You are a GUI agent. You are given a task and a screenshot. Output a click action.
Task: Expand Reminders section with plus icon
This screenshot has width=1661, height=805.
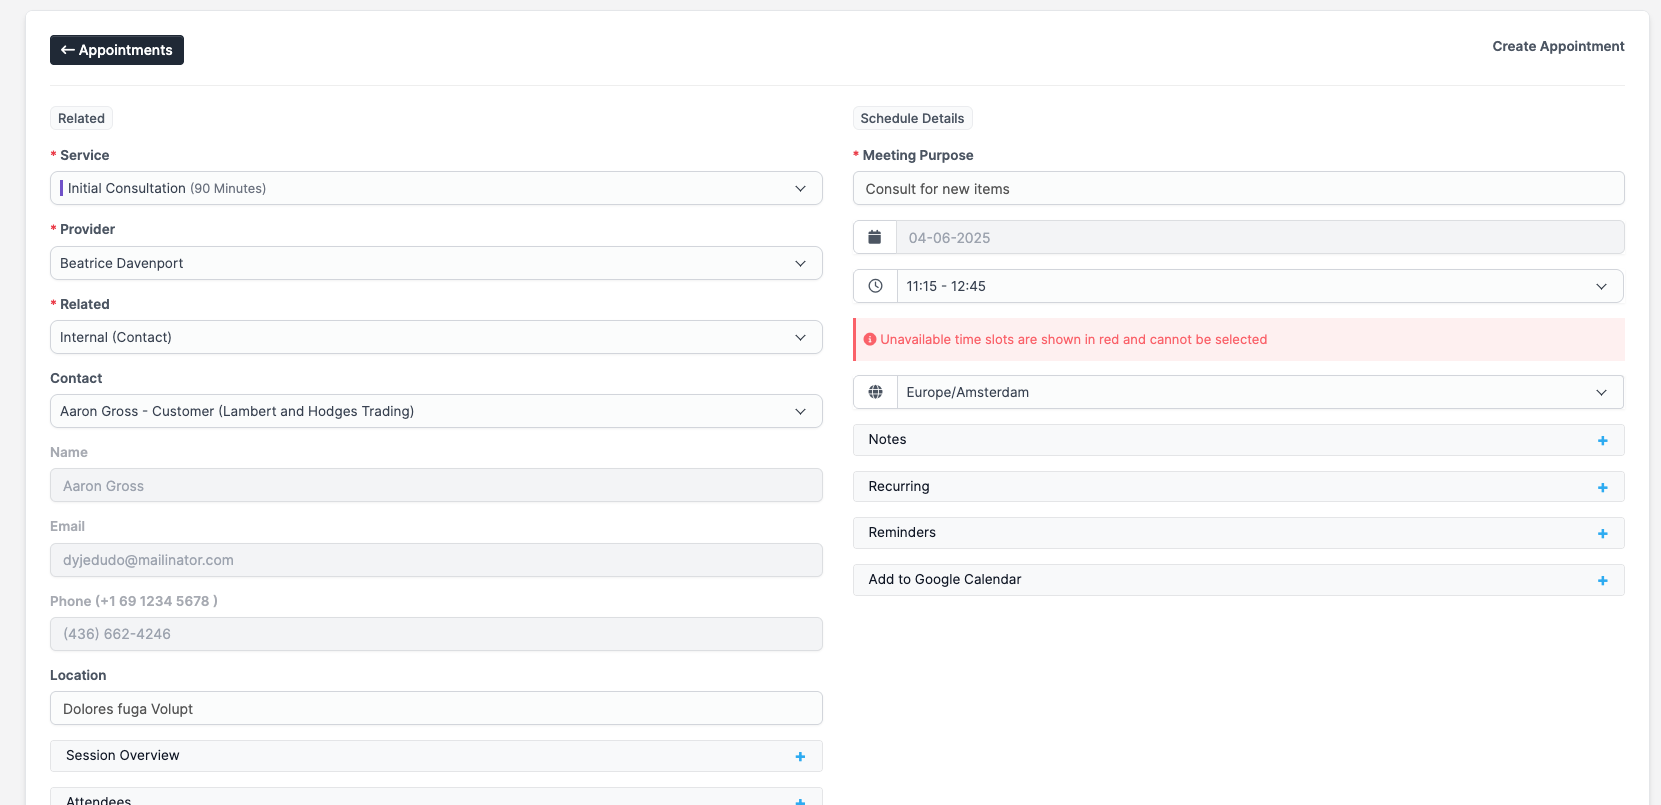pyautogui.click(x=1602, y=534)
